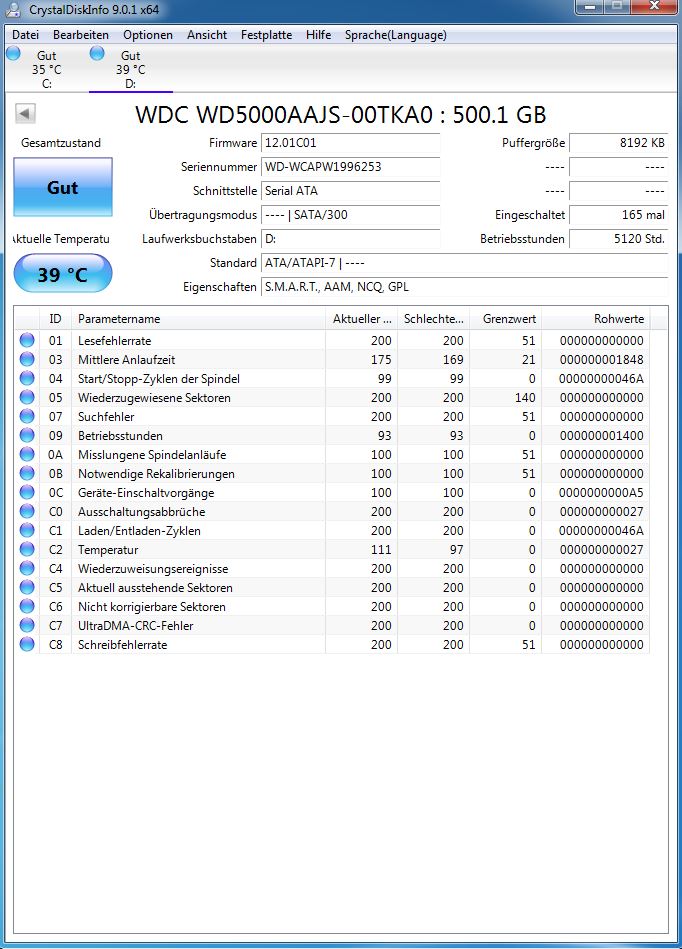Open the Sprache(Language) menu
Image resolution: width=682 pixels, height=949 pixels.
pyautogui.click(x=395, y=35)
